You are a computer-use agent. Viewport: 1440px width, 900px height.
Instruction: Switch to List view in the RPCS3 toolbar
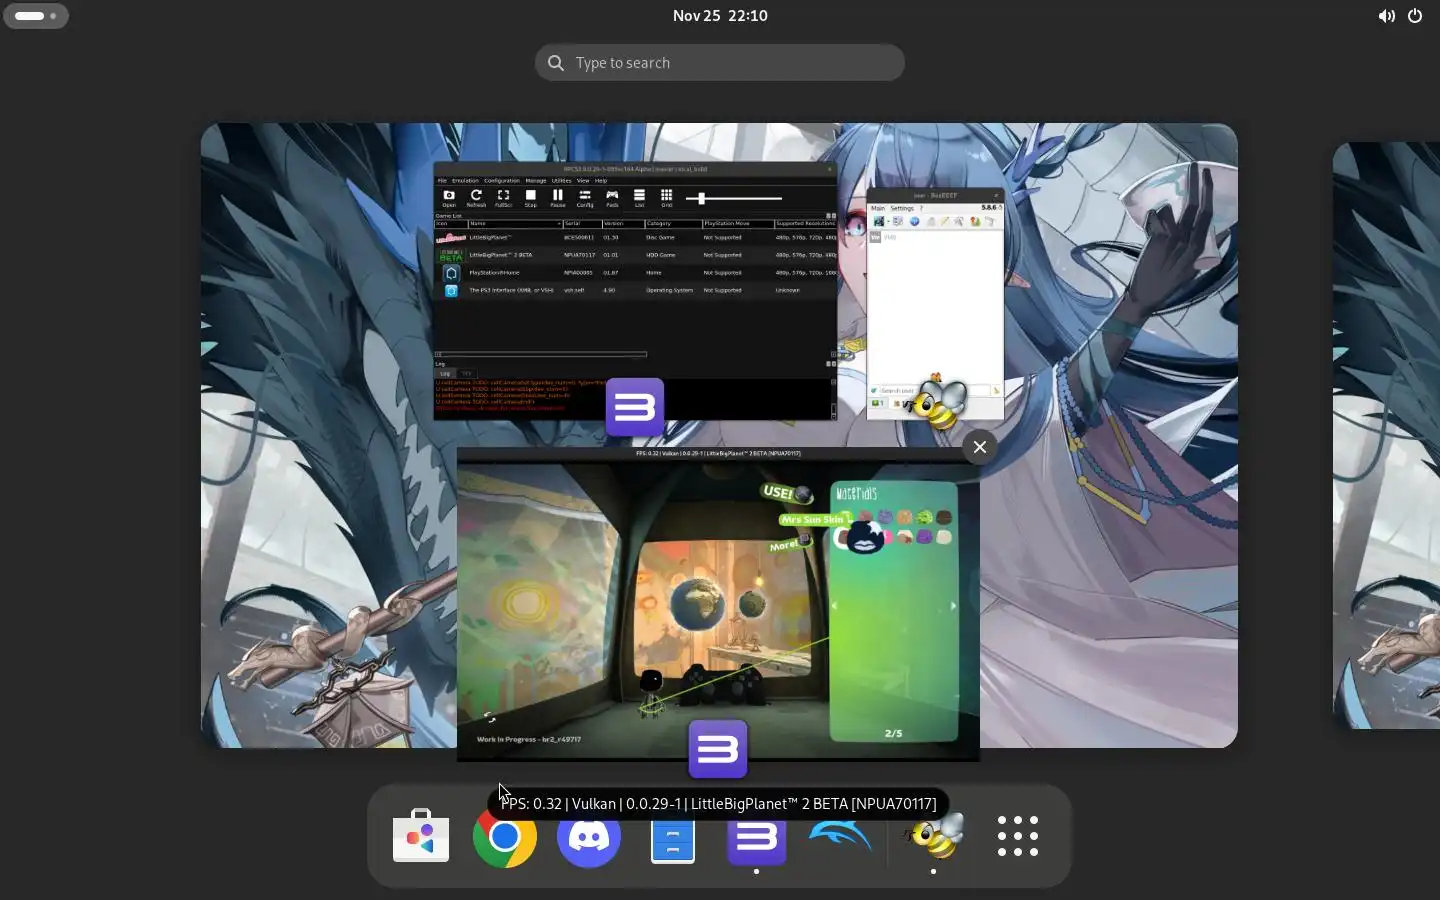tap(639, 198)
